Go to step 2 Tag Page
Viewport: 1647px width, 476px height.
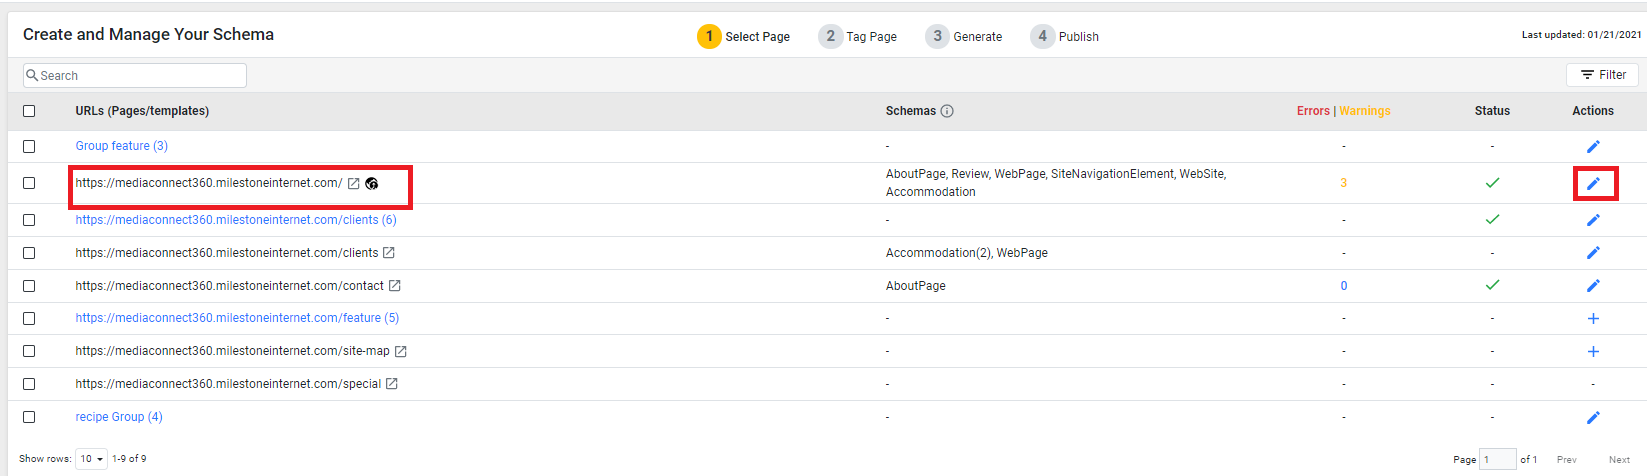click(x=858, y=37)
